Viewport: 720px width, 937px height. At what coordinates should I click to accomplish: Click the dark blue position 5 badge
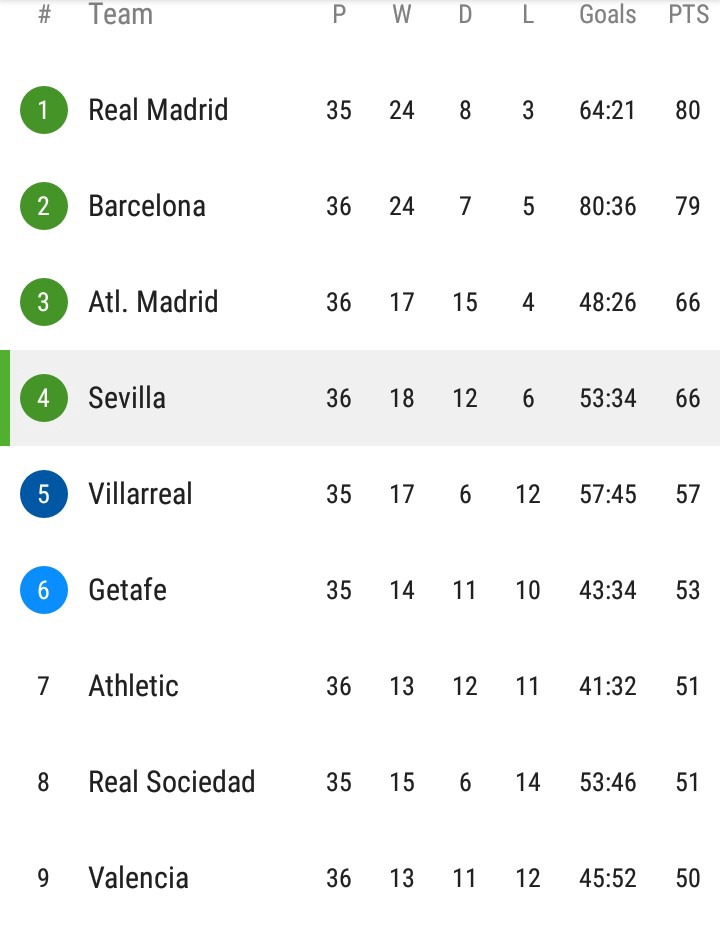tap(43, 494)
